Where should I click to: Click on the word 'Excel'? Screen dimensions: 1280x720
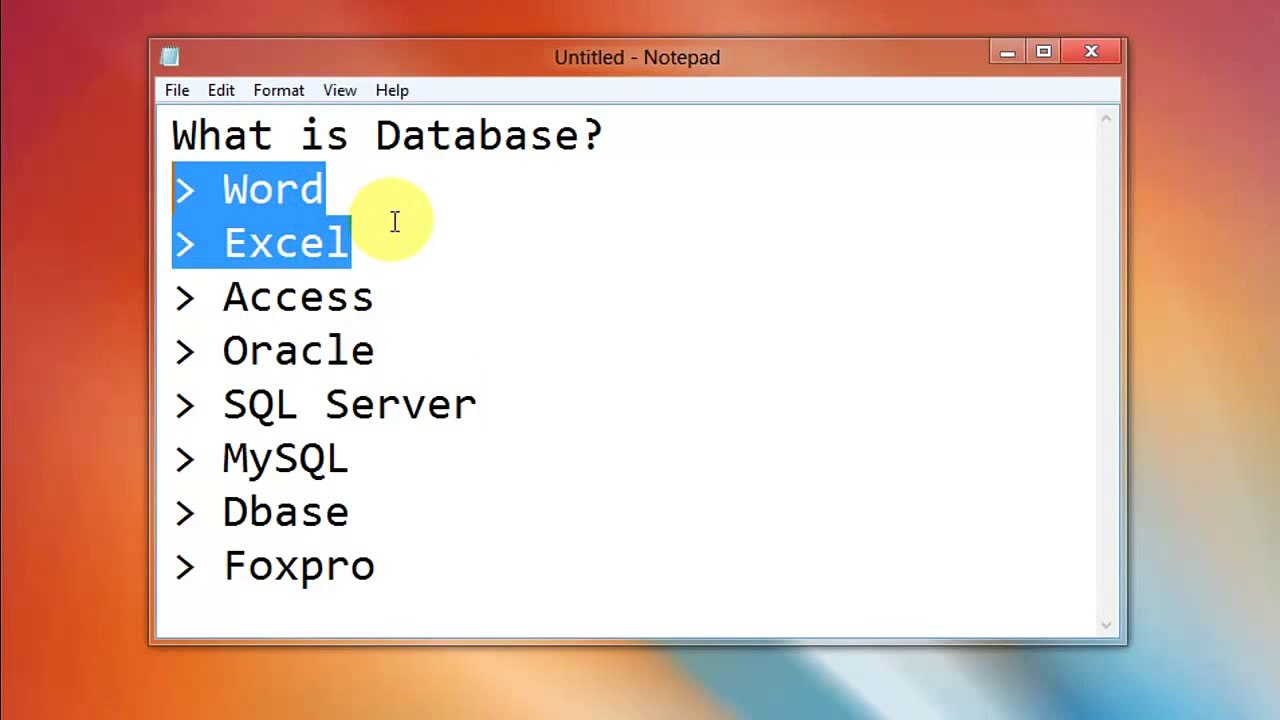click(286, 243)
